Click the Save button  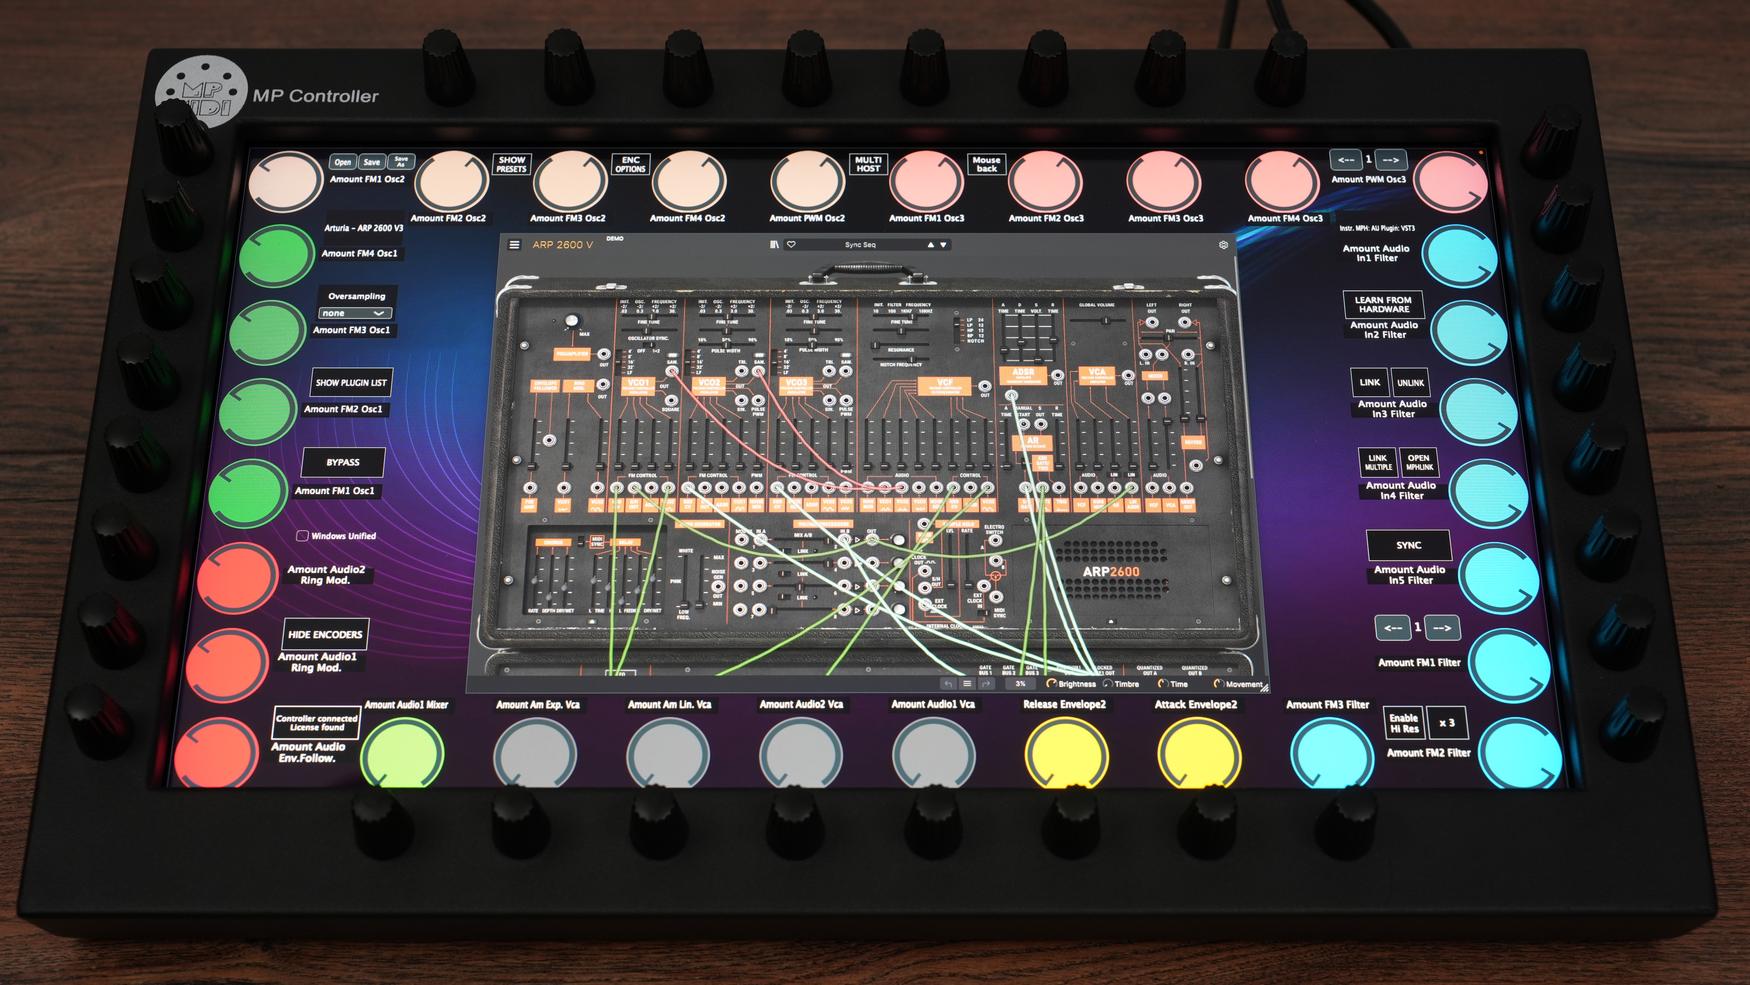[x=372, y=162]
